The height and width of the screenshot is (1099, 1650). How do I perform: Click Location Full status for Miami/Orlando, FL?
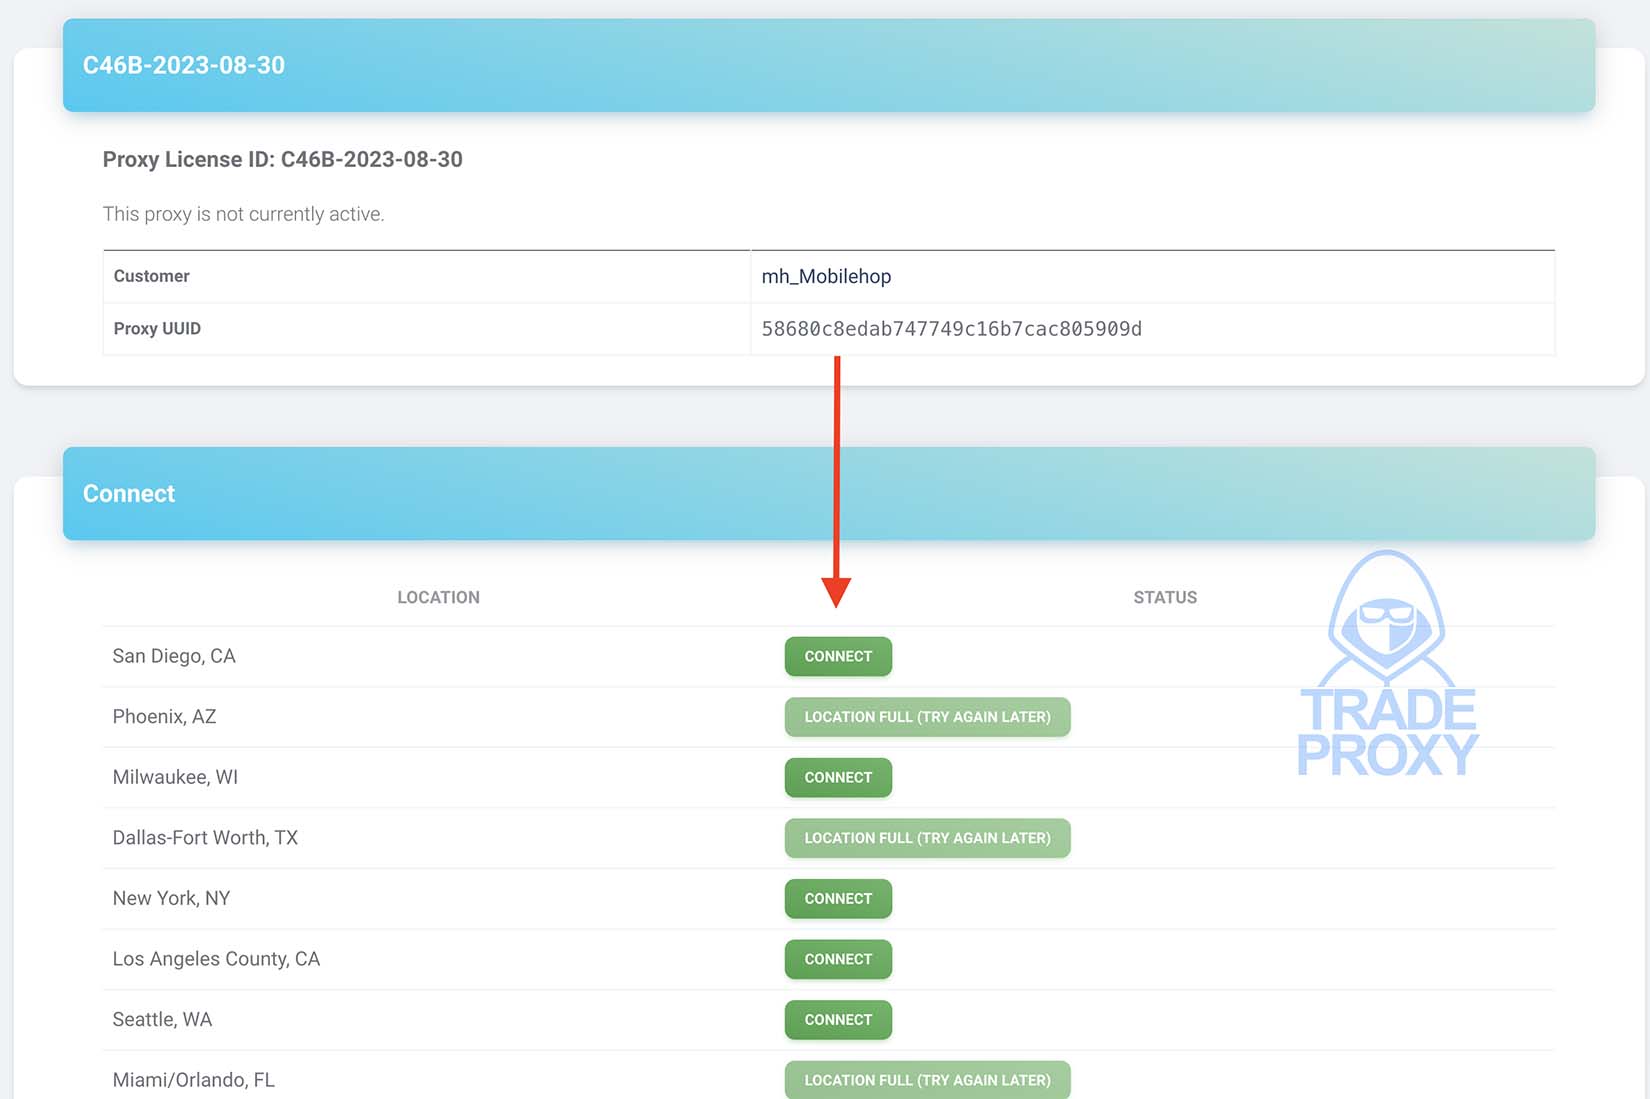pyautogui.click(x=927, y=1080)
